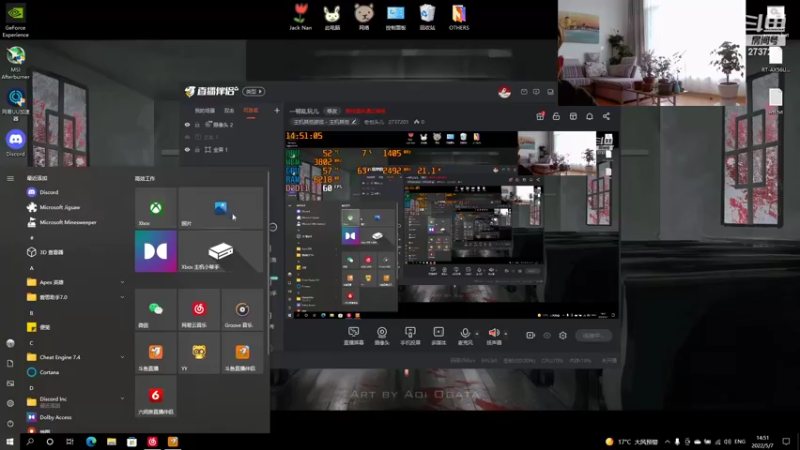Mute the speaker in the streaming toolbar
The image size is (800, 450).
(494, 336)
